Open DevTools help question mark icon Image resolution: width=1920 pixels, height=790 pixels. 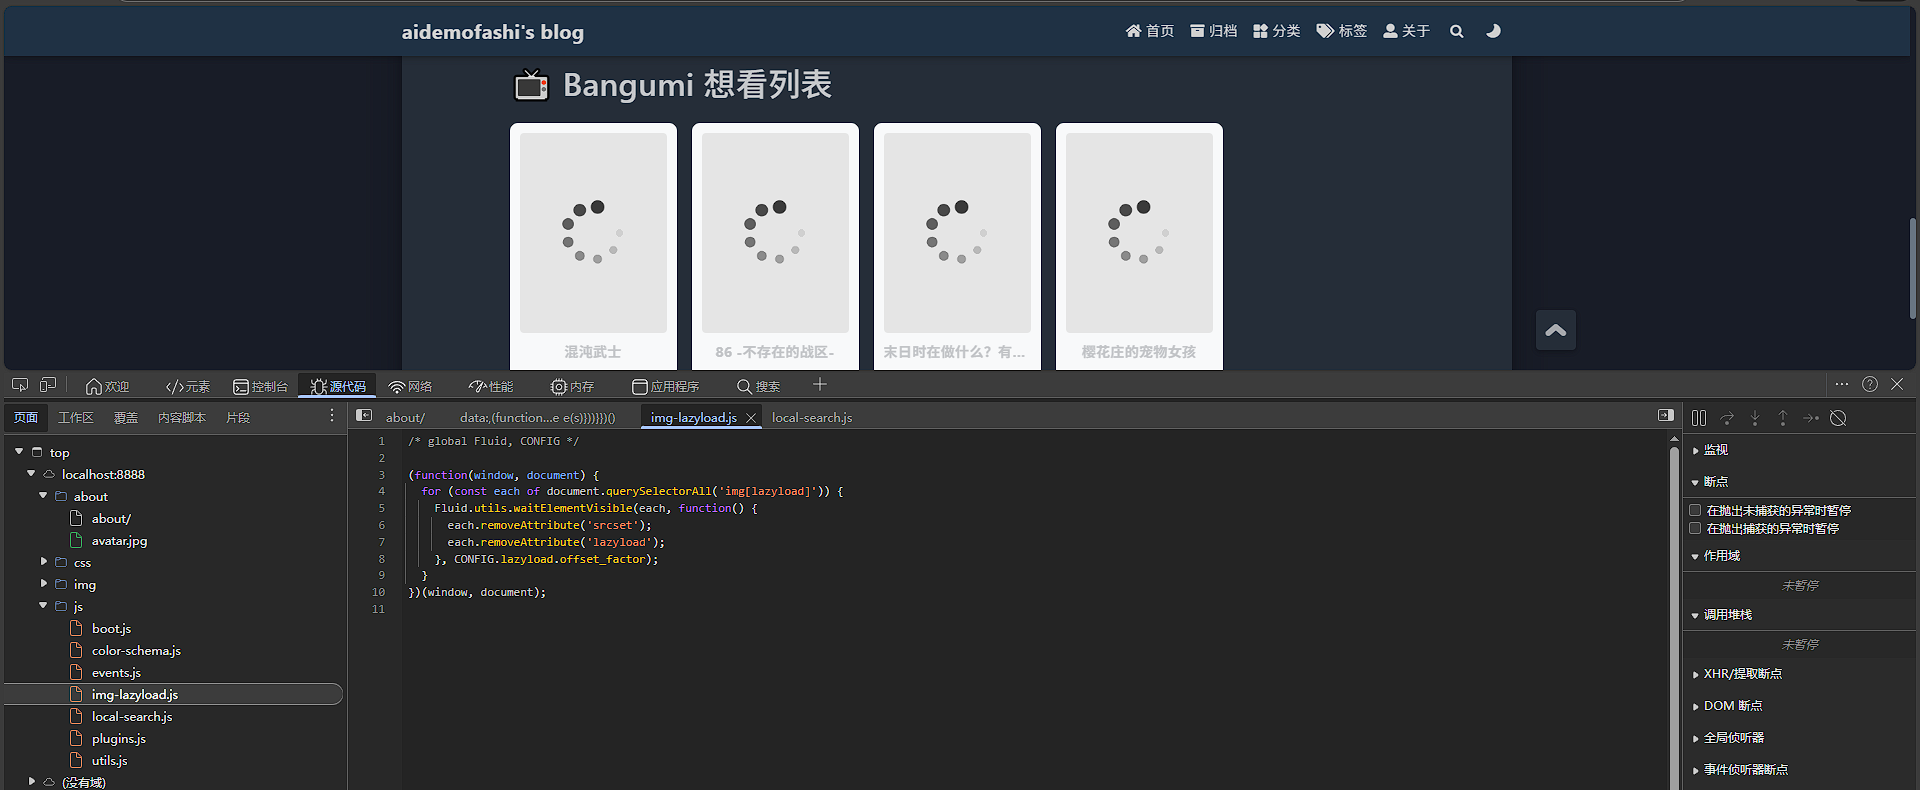[x=1870, y=385]
